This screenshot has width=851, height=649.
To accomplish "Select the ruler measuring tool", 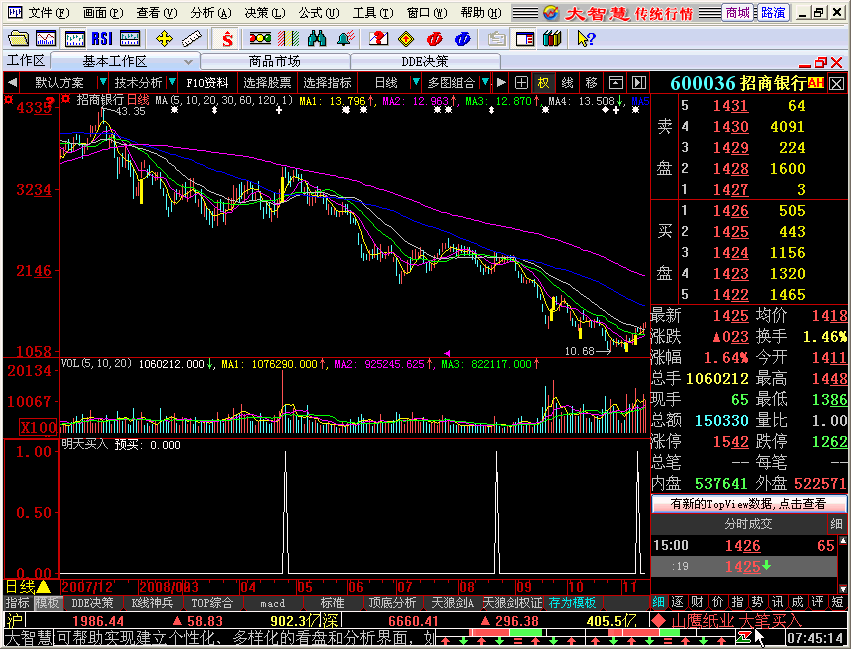I will (192, 39).
